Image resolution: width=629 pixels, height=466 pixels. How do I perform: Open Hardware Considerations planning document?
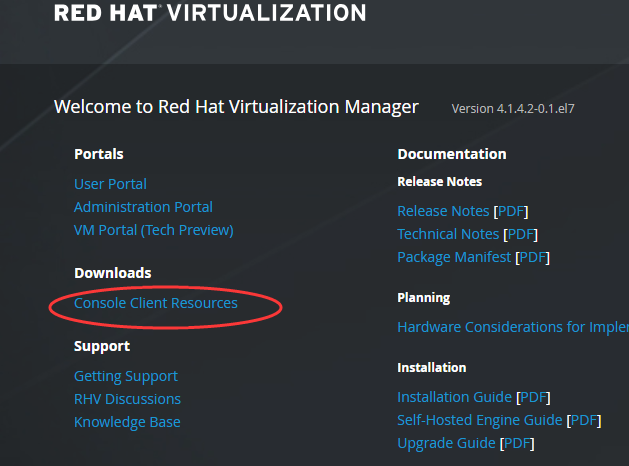[x=513, y=327]
